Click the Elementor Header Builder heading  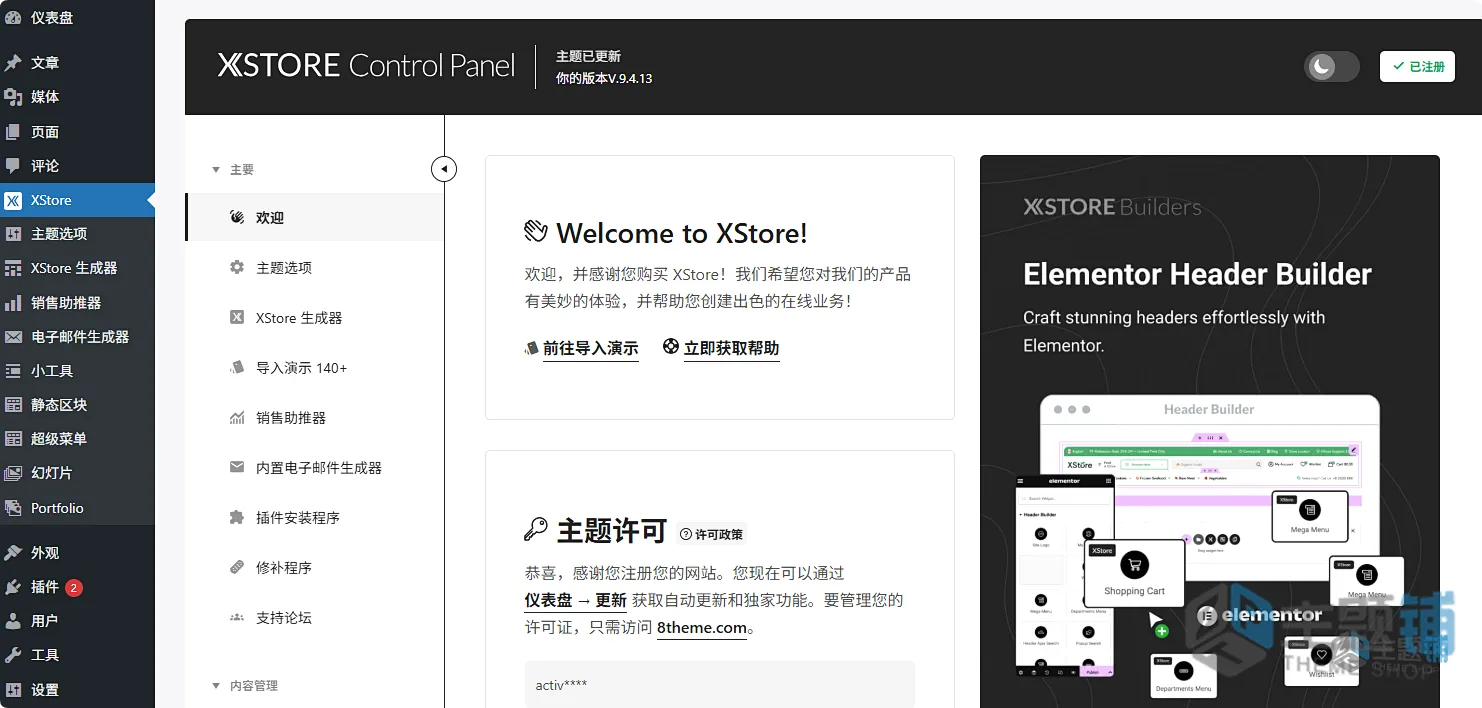click(x=1197, y=274)
